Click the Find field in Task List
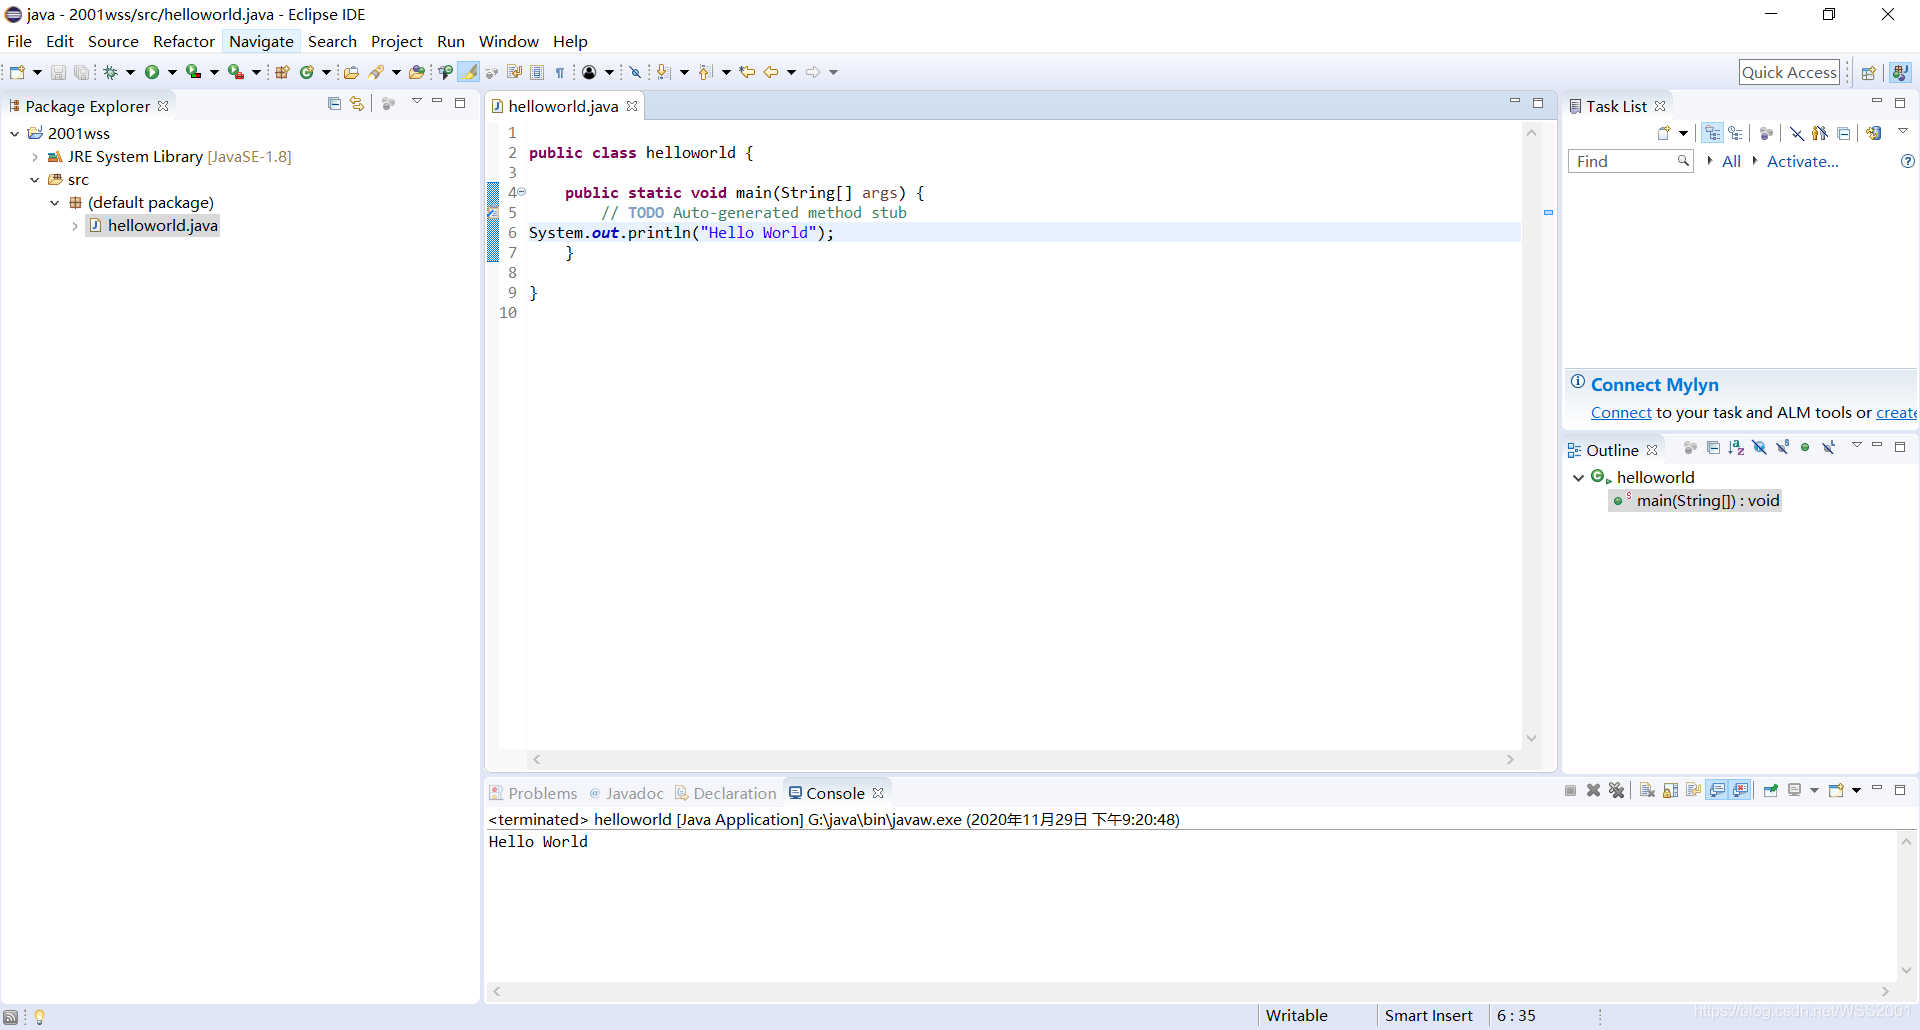 (1630, 161)
